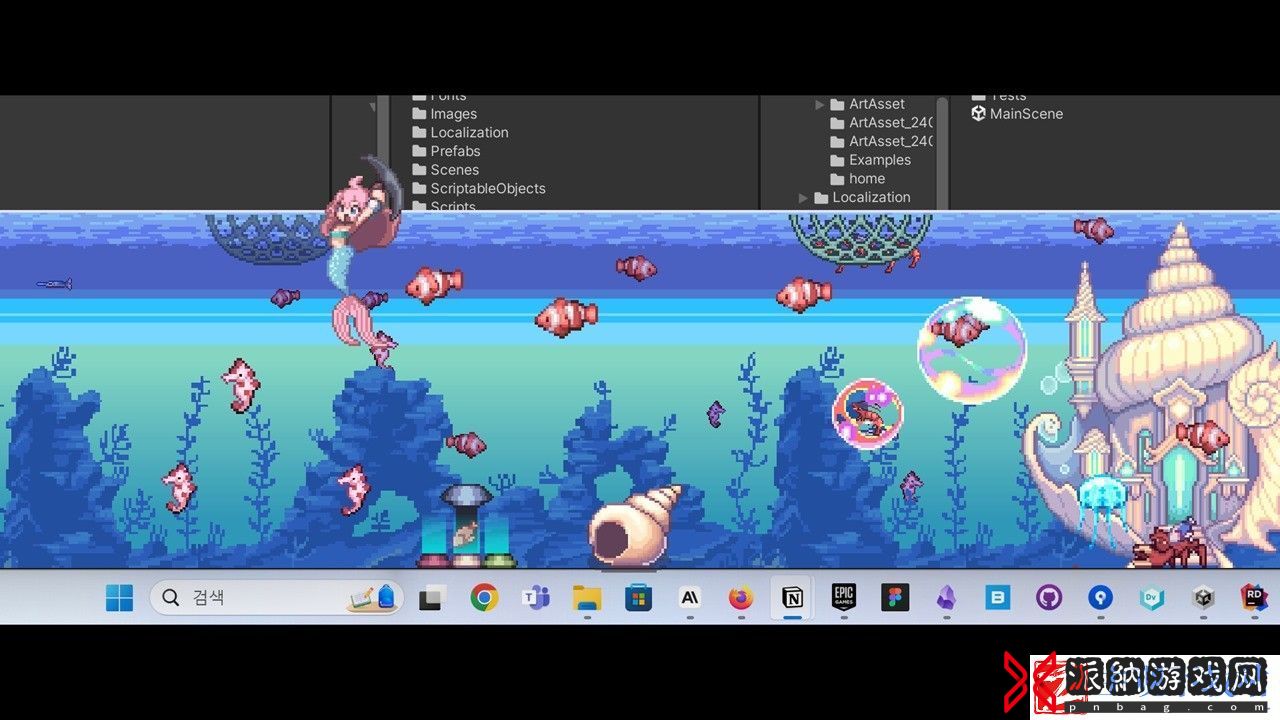Select Localization folder between Images and Prefabs
1280x720 pixels.
pos(460,132)
